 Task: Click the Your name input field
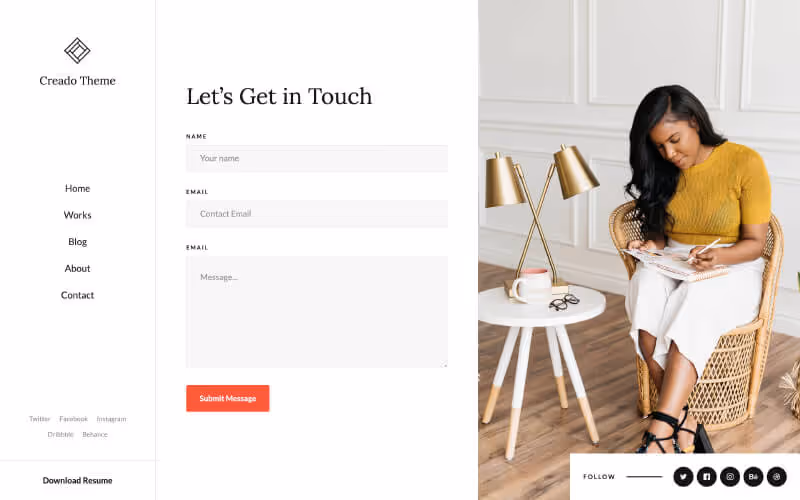tap(317, 158)
